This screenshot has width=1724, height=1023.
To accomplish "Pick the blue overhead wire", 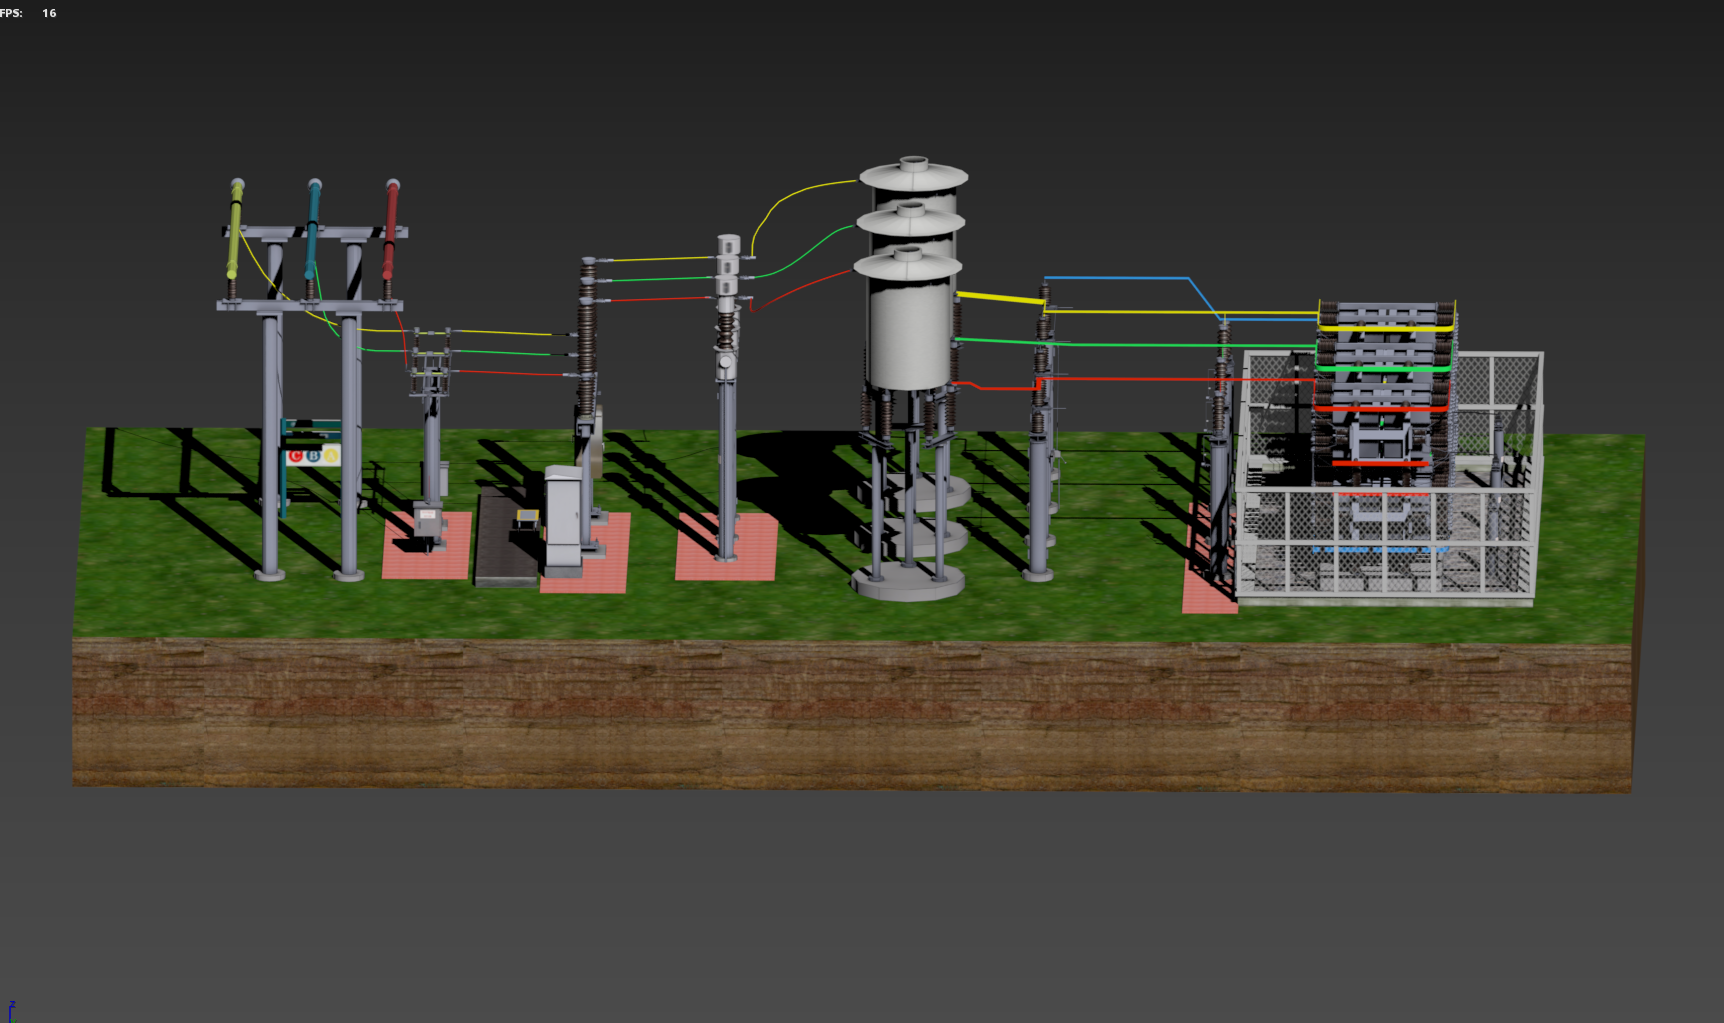I will 1120,278.
